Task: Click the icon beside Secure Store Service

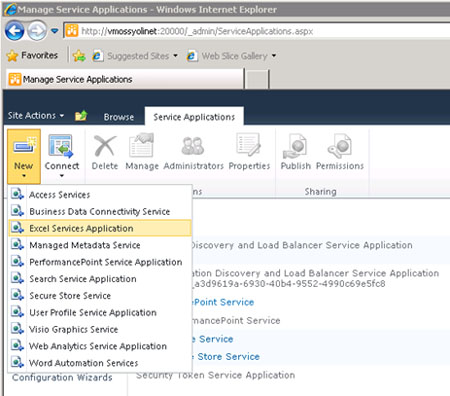Action: pyautogui.click(x=17, y=295)
